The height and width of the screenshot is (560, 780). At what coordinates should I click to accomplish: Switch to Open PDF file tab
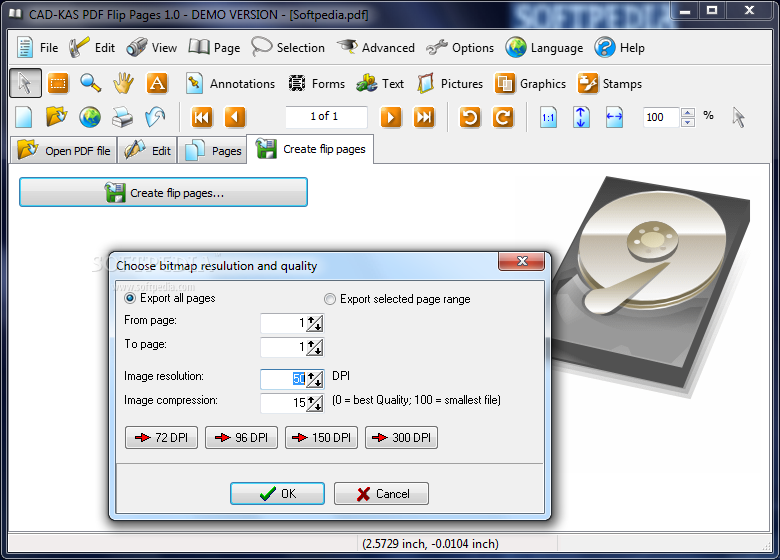click(x=64, y=150)
